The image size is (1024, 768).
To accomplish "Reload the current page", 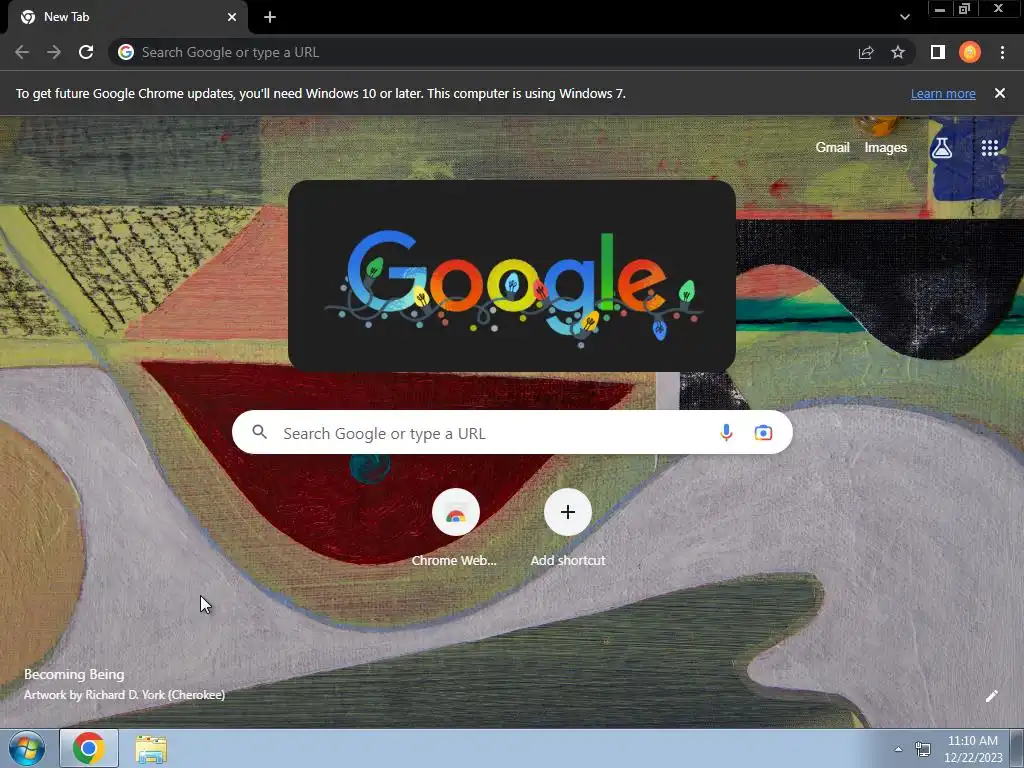I will click(86, 52).
